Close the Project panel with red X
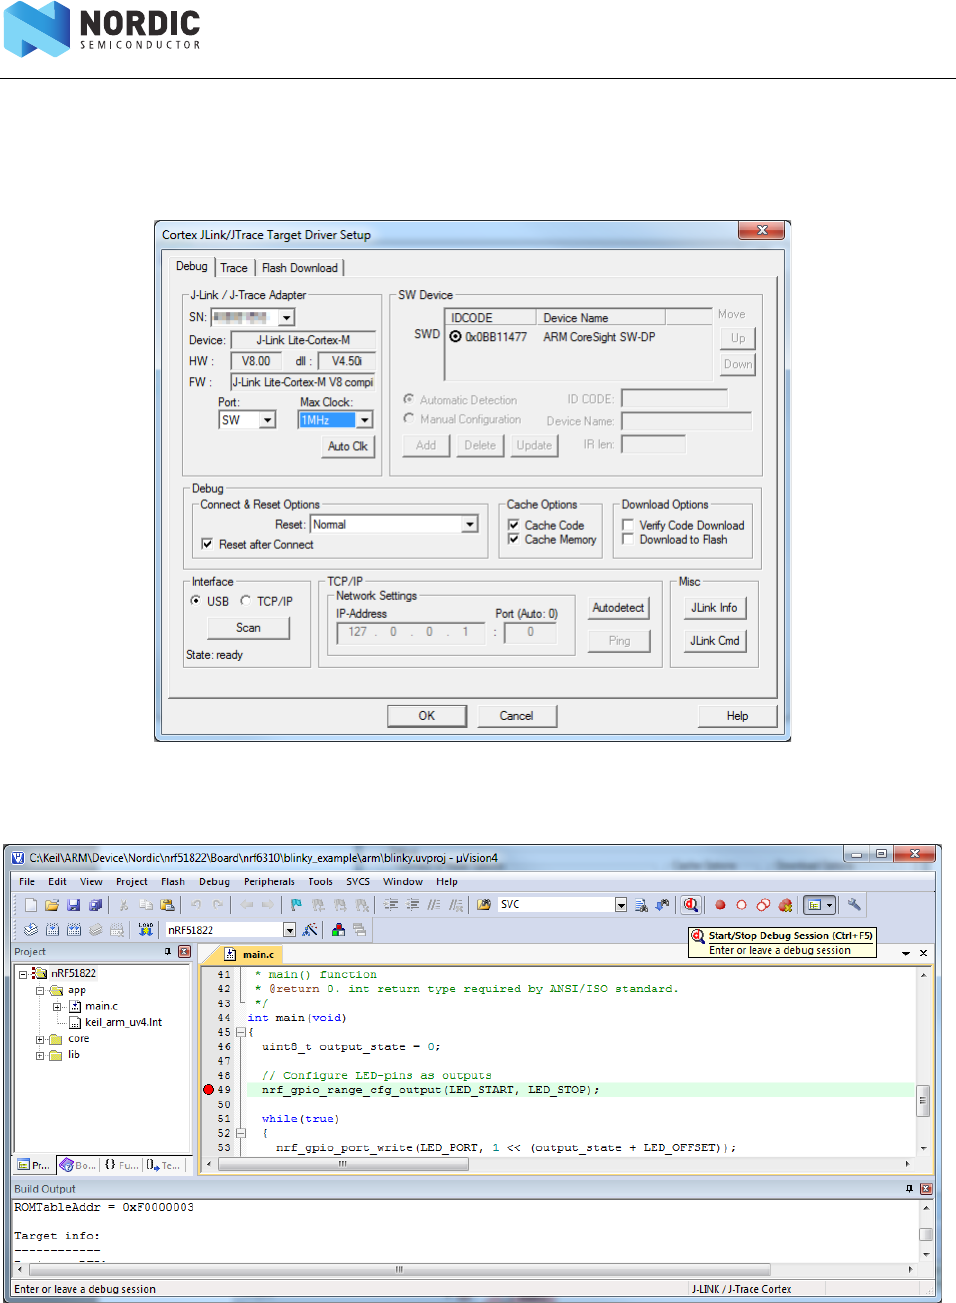 pos(184,952)
